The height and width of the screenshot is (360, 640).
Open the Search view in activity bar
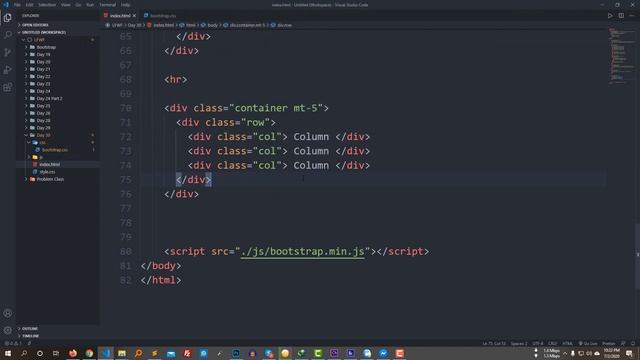(7, 35)
